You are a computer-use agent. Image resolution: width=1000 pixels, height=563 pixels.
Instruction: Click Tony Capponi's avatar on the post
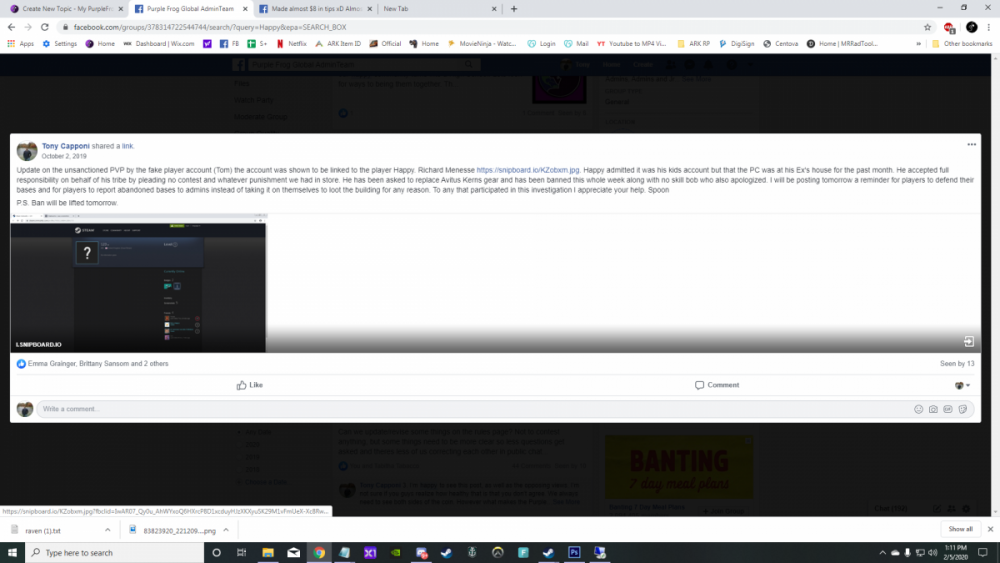[27, 151]
